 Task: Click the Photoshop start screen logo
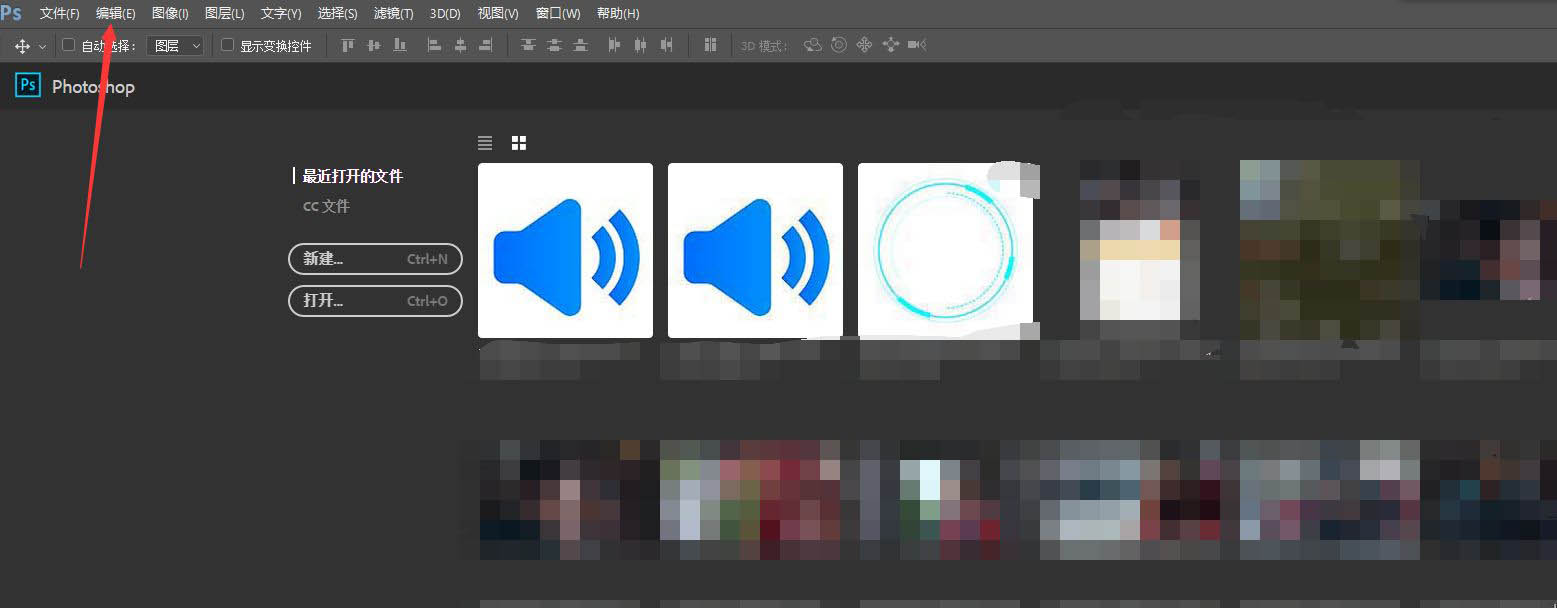[x=27, y=85]
